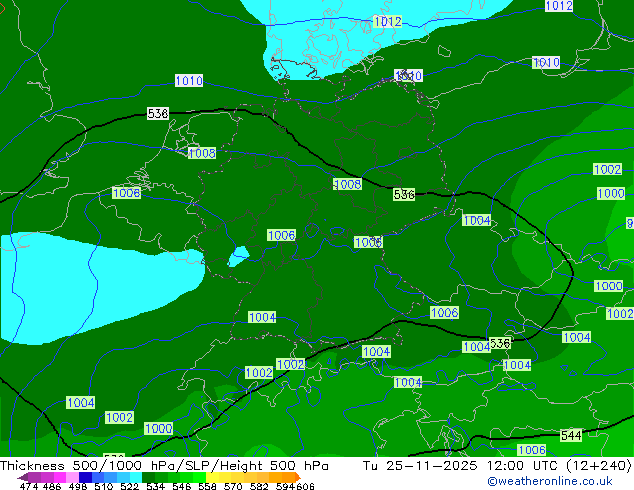Click the 606 legend scale value
Viewport: 634px width, 490px height.
(305, 486)
